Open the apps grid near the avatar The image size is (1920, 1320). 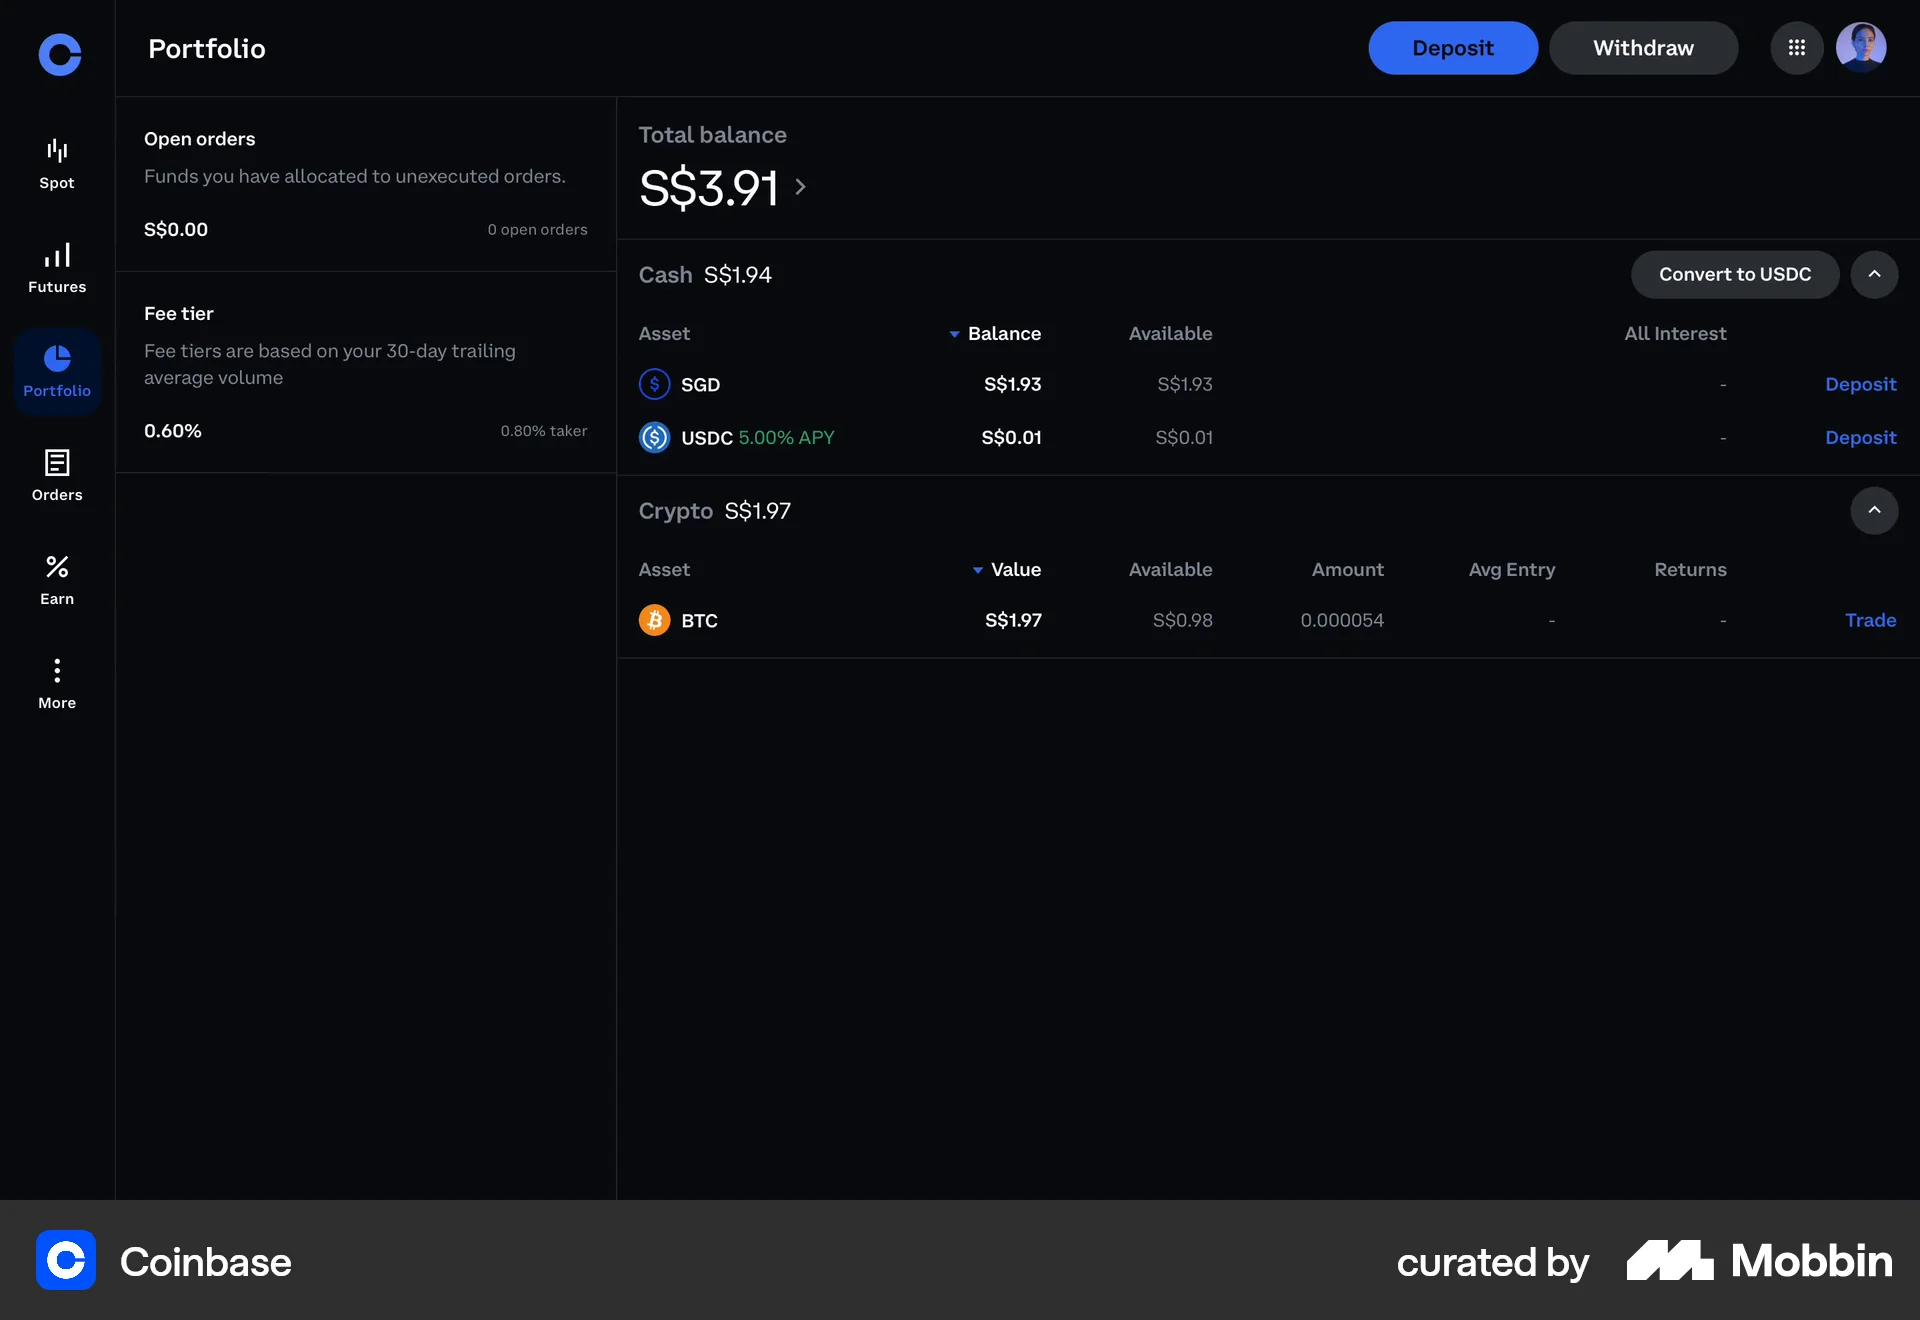pyautogui.click(x=1797, y=47)
